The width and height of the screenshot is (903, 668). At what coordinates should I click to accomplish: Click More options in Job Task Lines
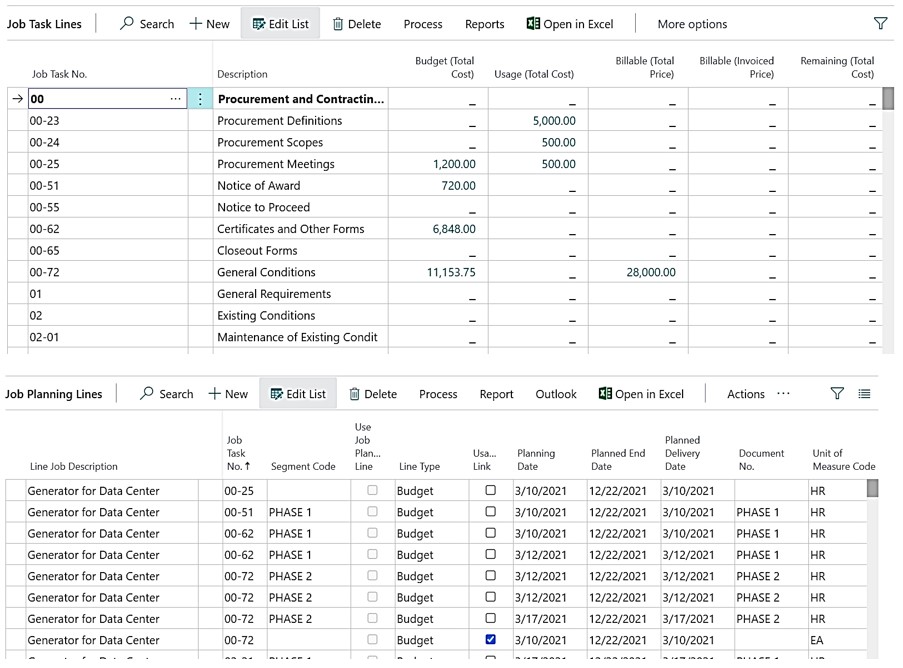click(x=692, y=24)
